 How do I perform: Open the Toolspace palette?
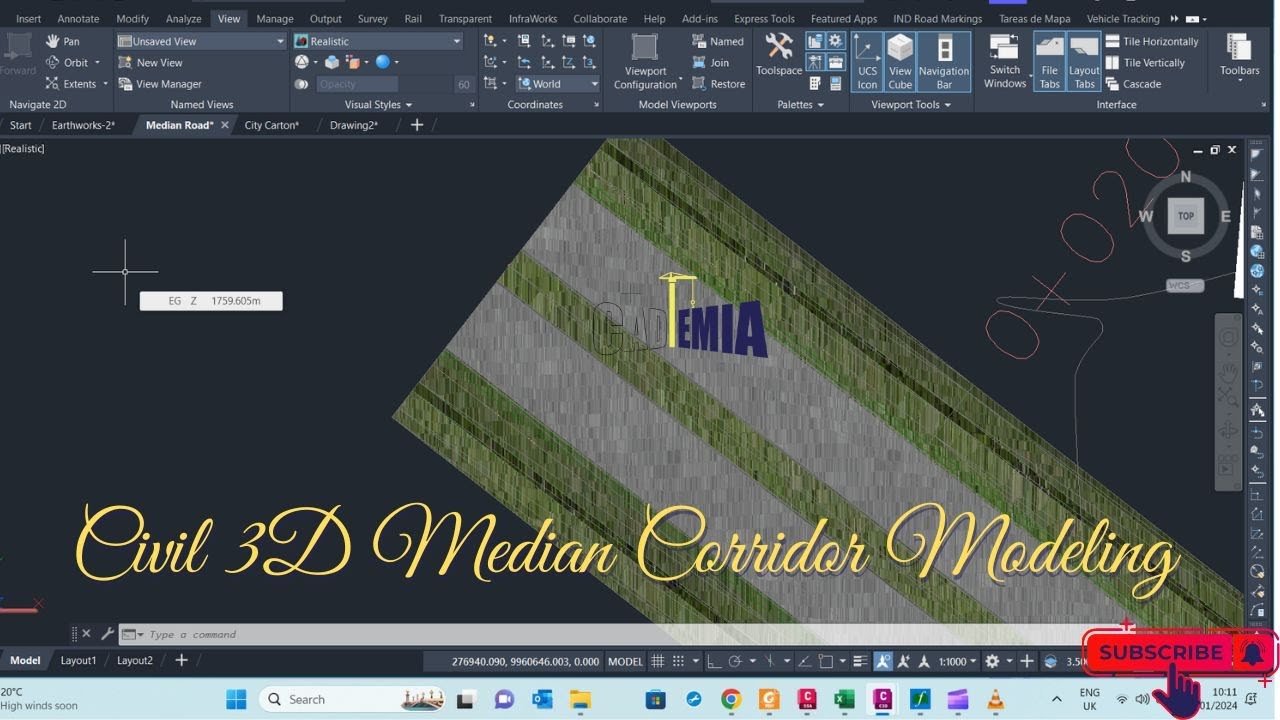779,55
